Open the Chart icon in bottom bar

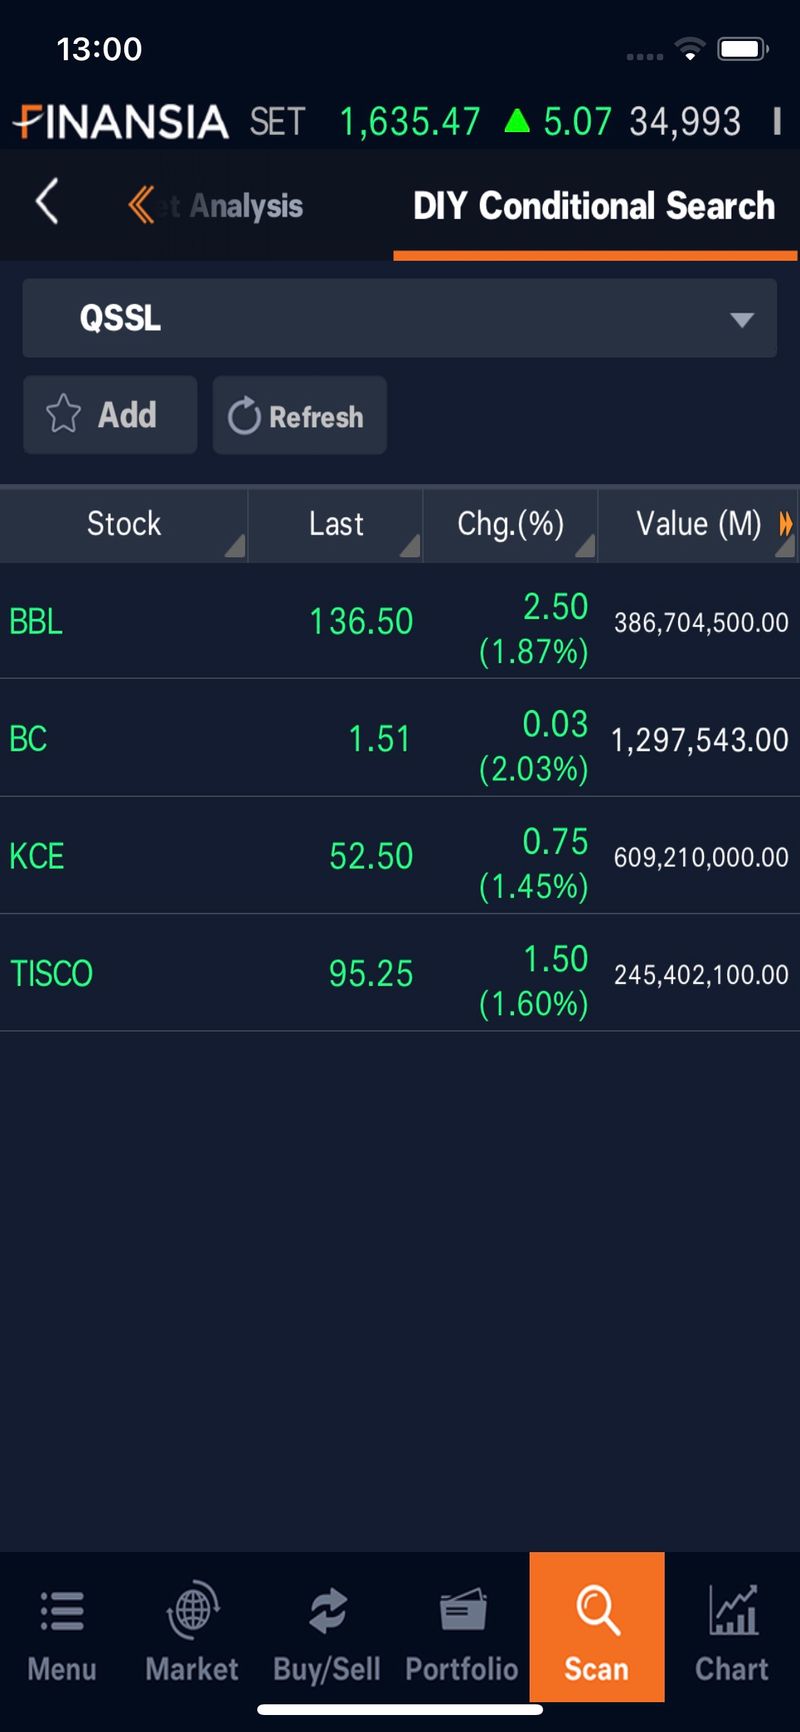[x=732, y=1610]
